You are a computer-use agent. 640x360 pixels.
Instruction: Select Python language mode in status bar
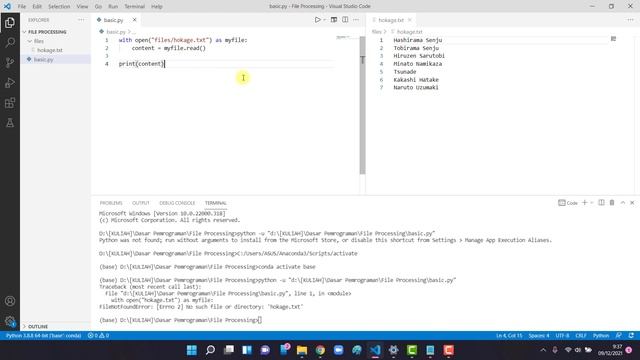(601, 336)
